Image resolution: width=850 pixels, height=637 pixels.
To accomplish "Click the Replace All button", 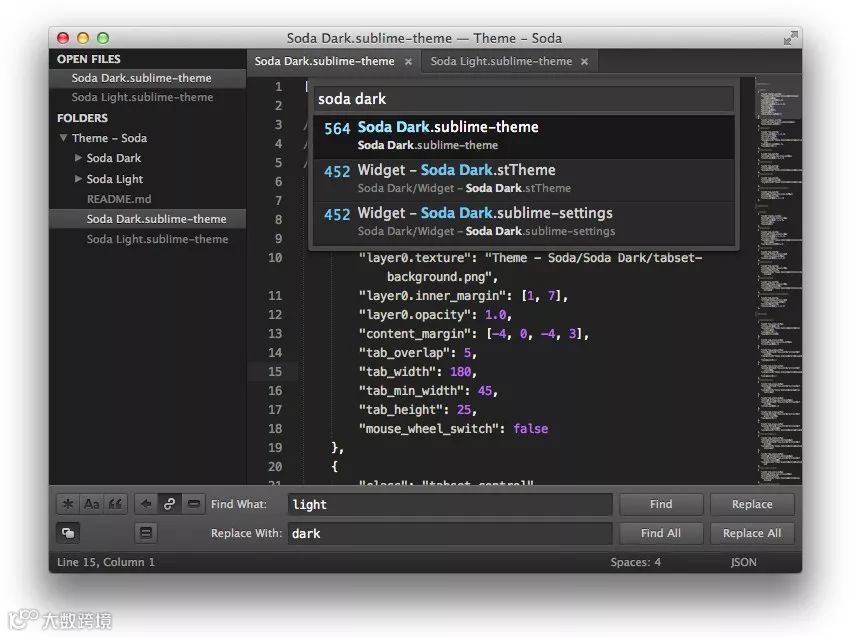I will pyautogui.click(x=752, y=533).
